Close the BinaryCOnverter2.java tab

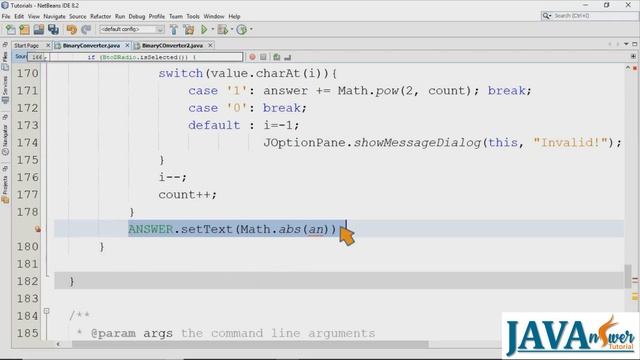tap(210, 45)
